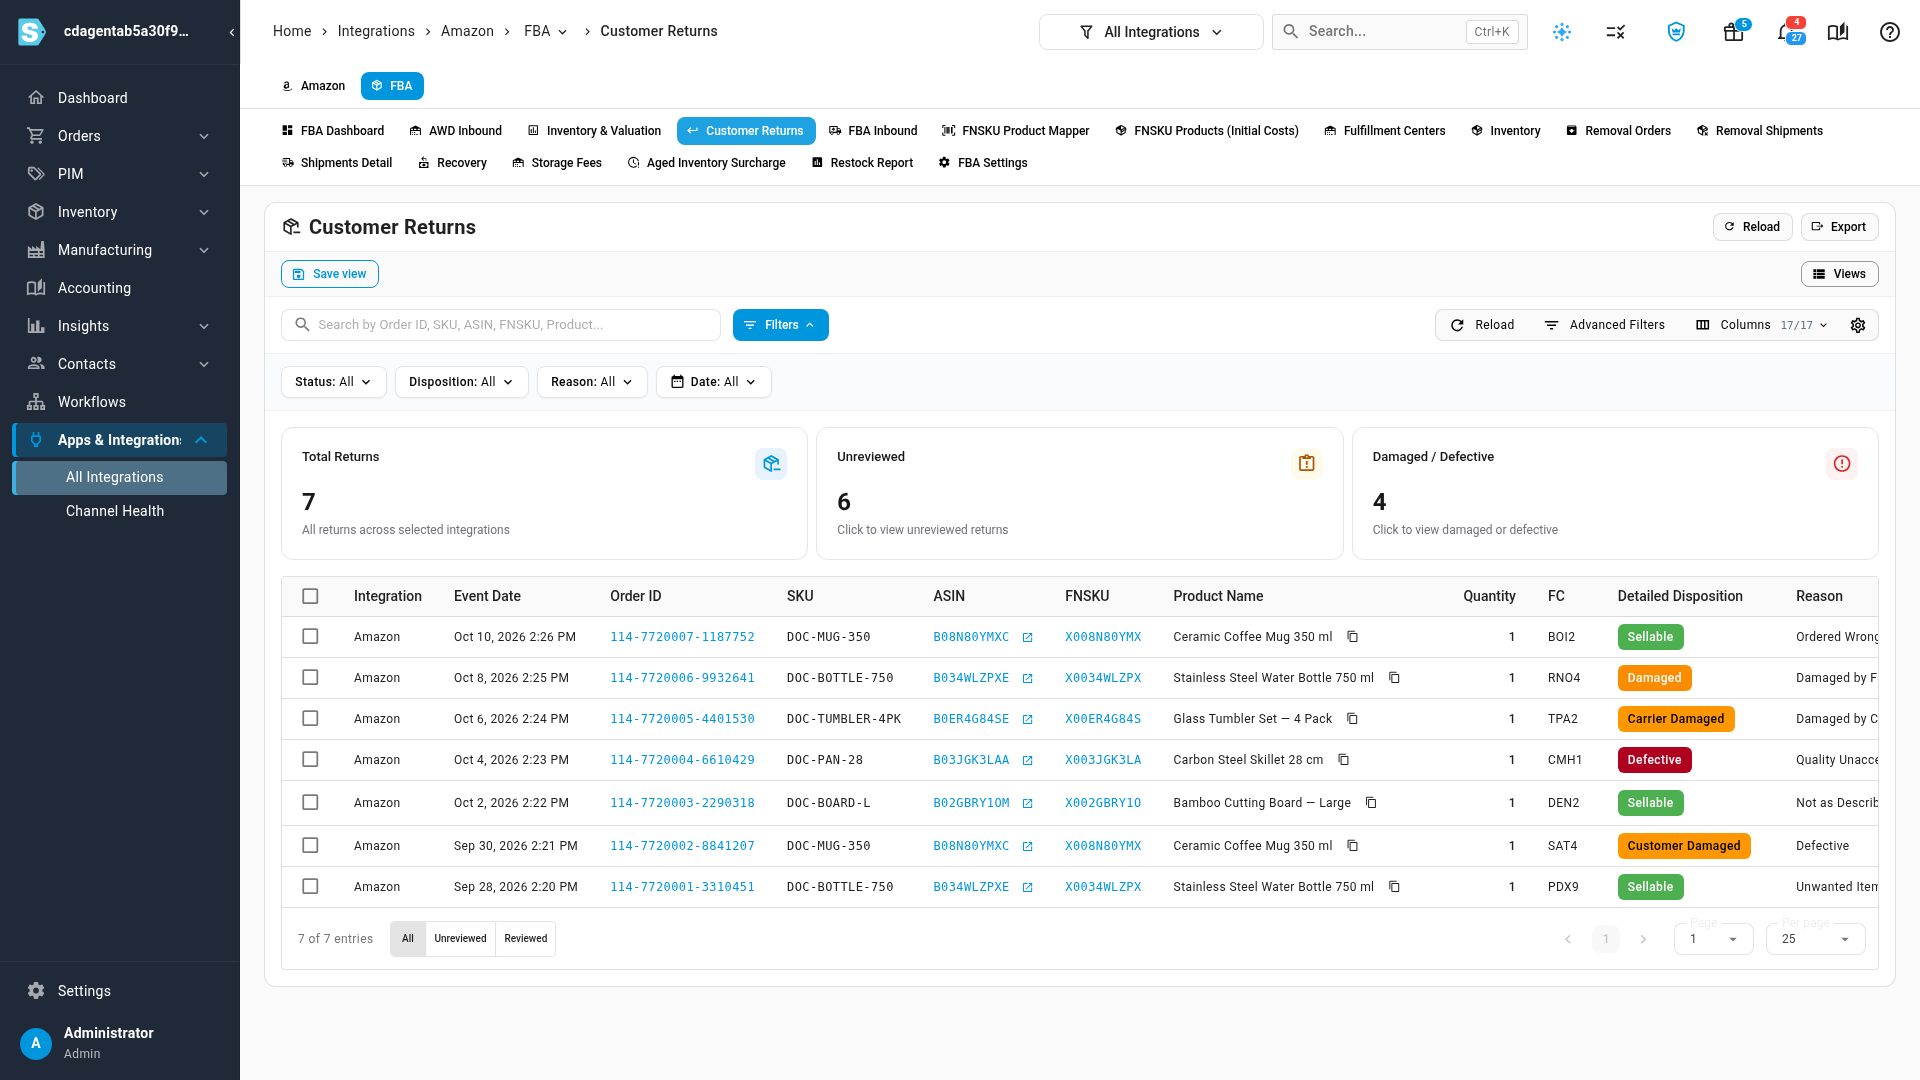Check the DOC-BOARD-L row checkbox

(x=310, y=803)
